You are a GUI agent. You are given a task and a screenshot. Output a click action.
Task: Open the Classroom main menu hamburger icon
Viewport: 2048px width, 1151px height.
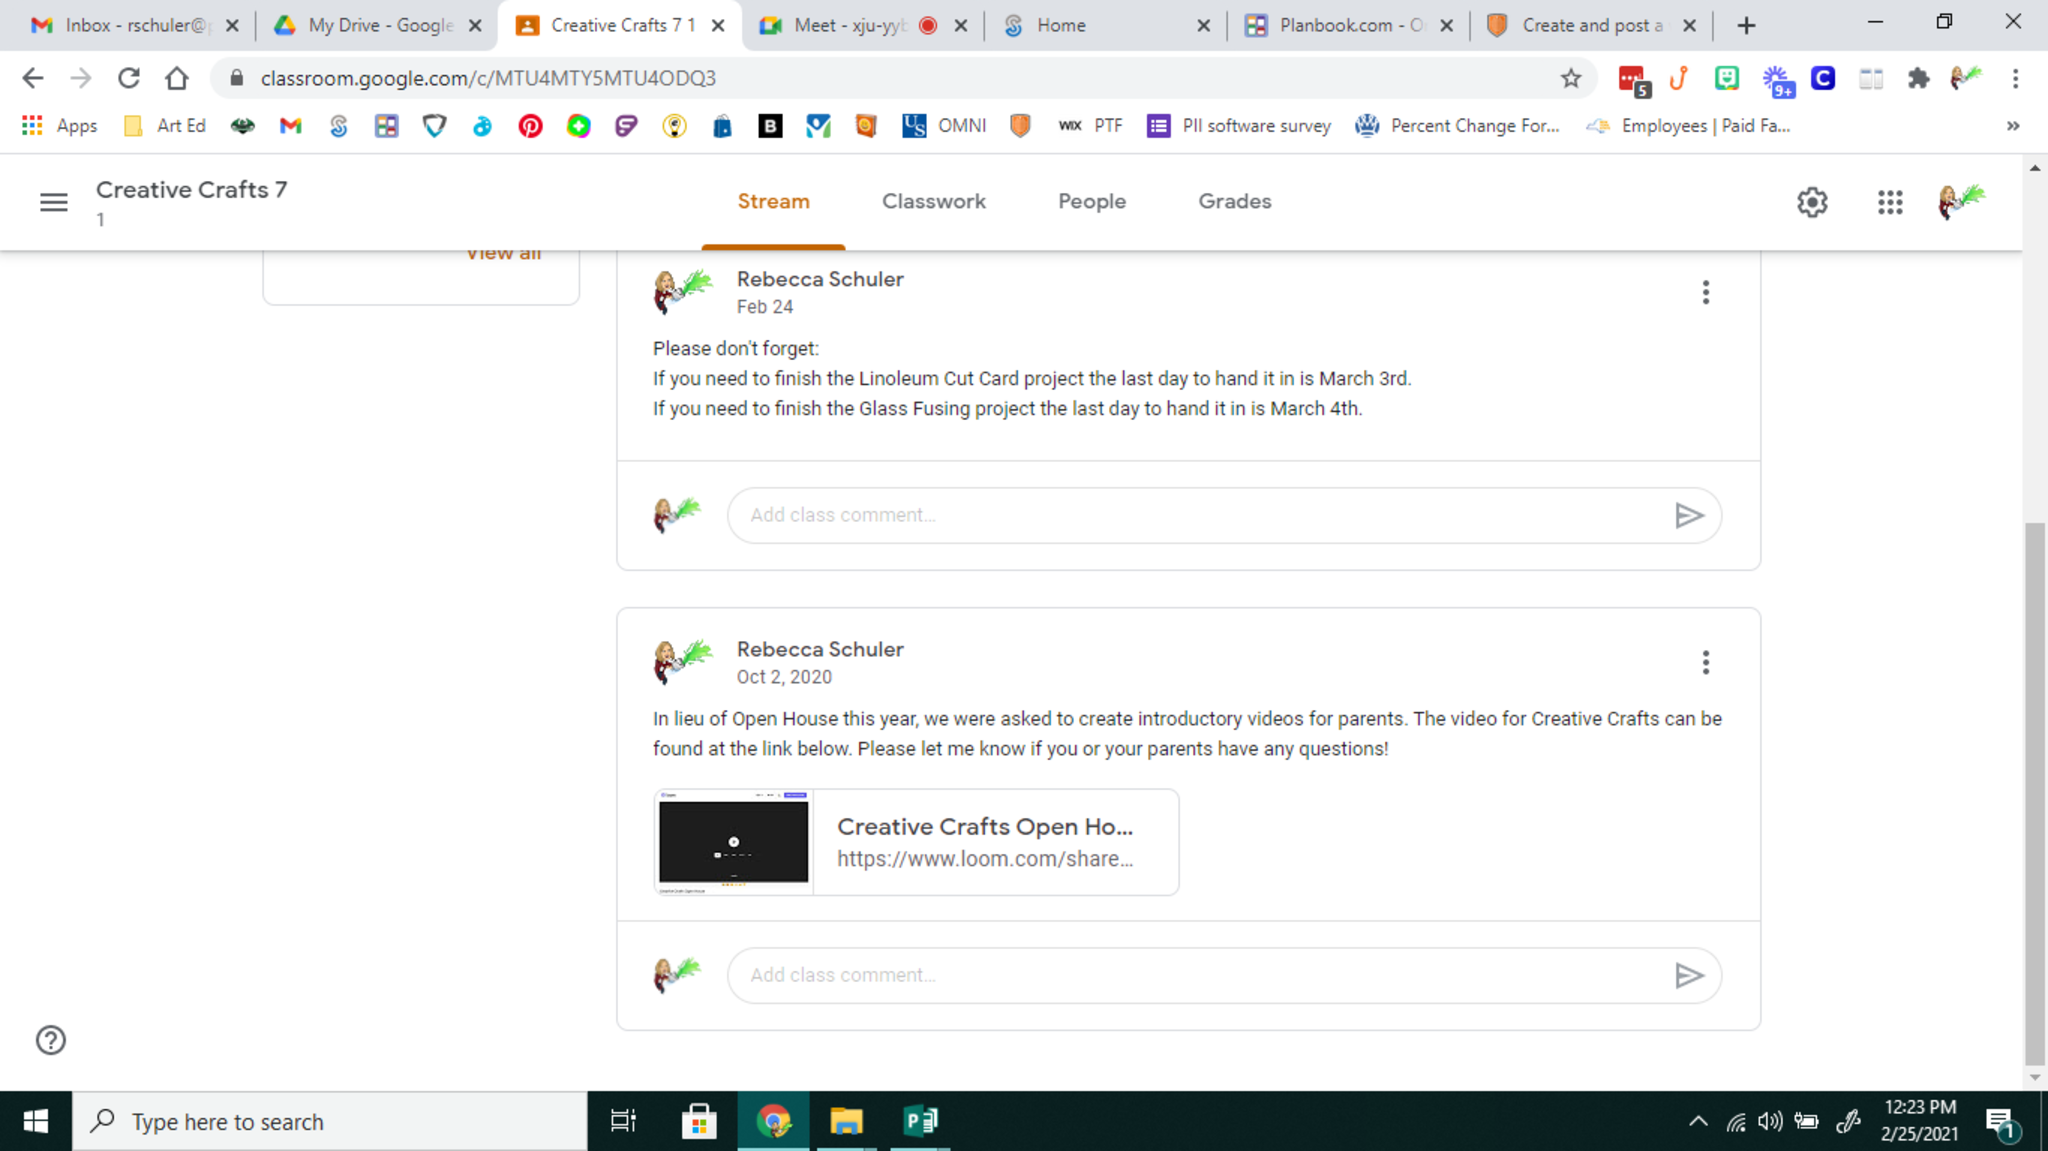coord(54,202)
